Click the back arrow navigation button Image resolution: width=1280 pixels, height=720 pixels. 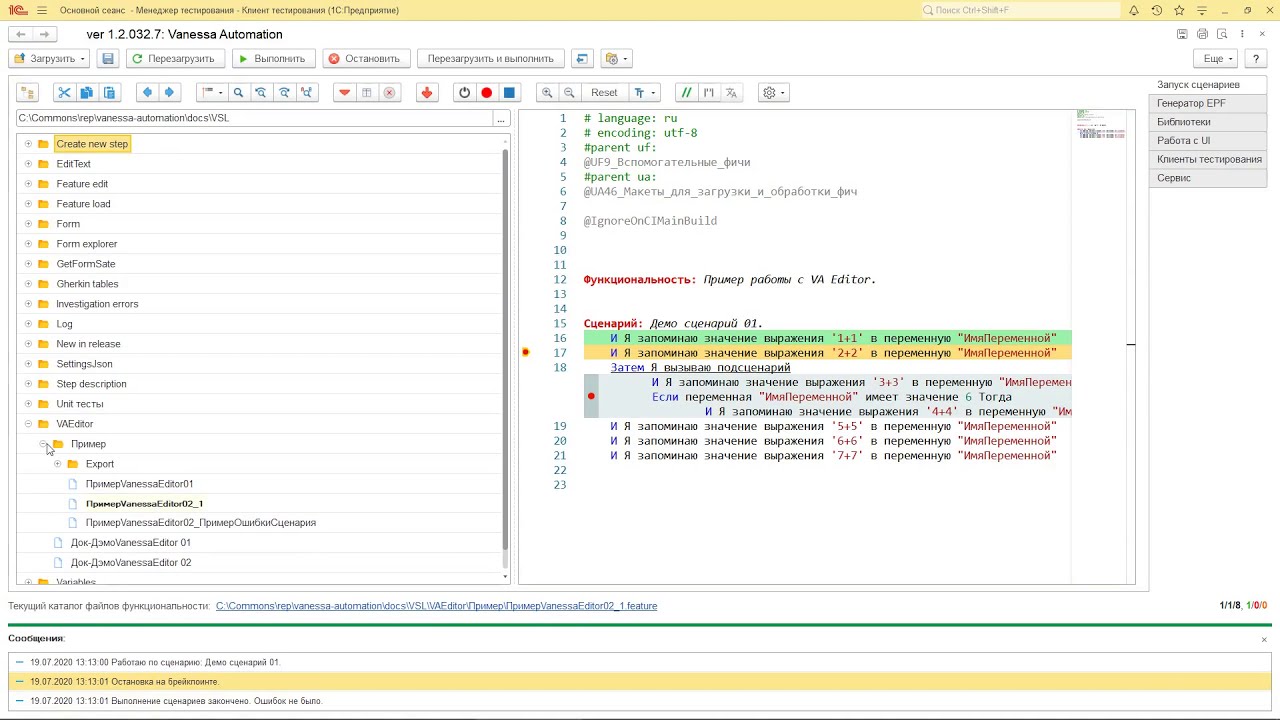[x=21, y=34]
